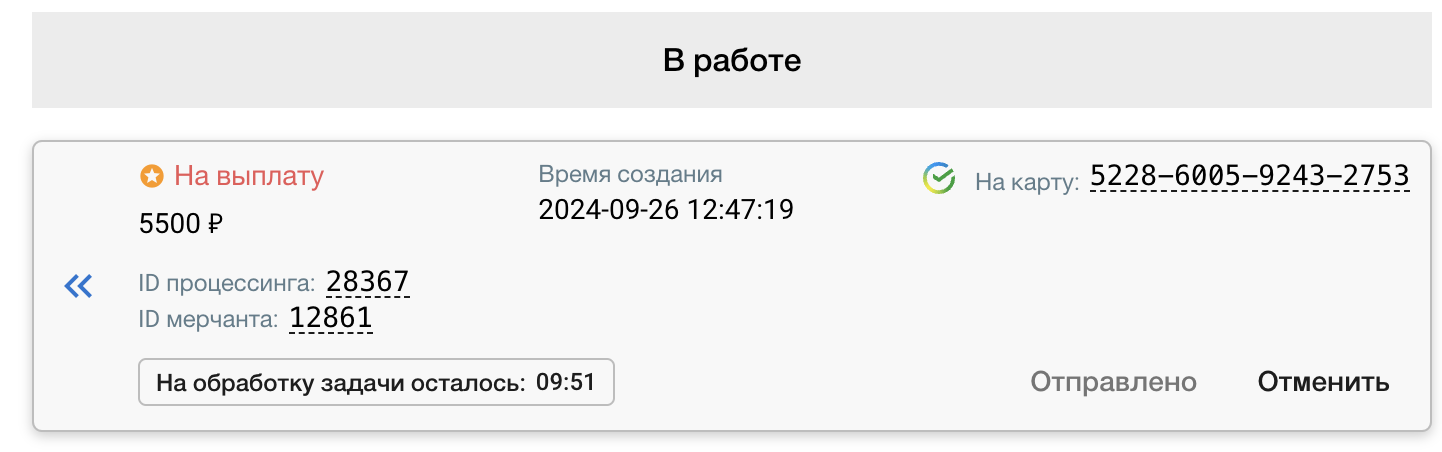The width and height of the screenshot is (1442, 452).
Task: Click the ruble sign beside the amount
Action: point(215,224)
